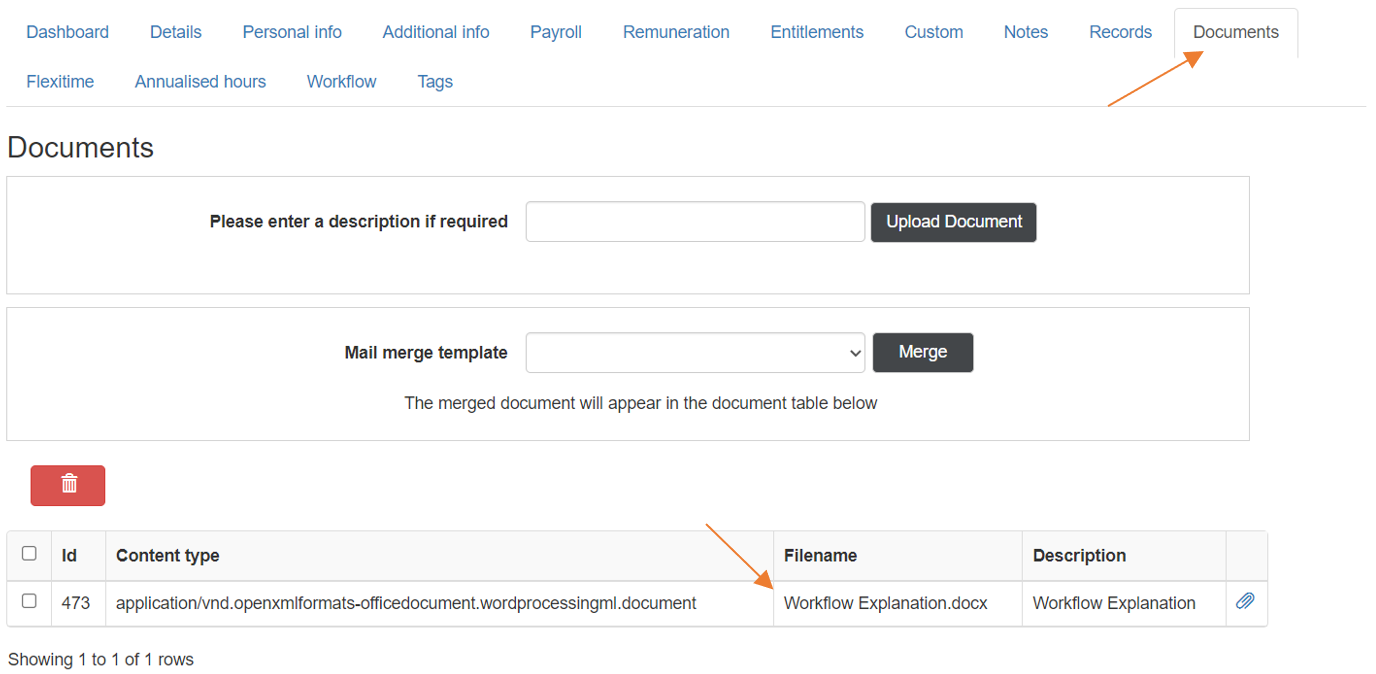Select the Id cell 473
This screenshot has height=674, width=1376.
(x=76, y=603)
